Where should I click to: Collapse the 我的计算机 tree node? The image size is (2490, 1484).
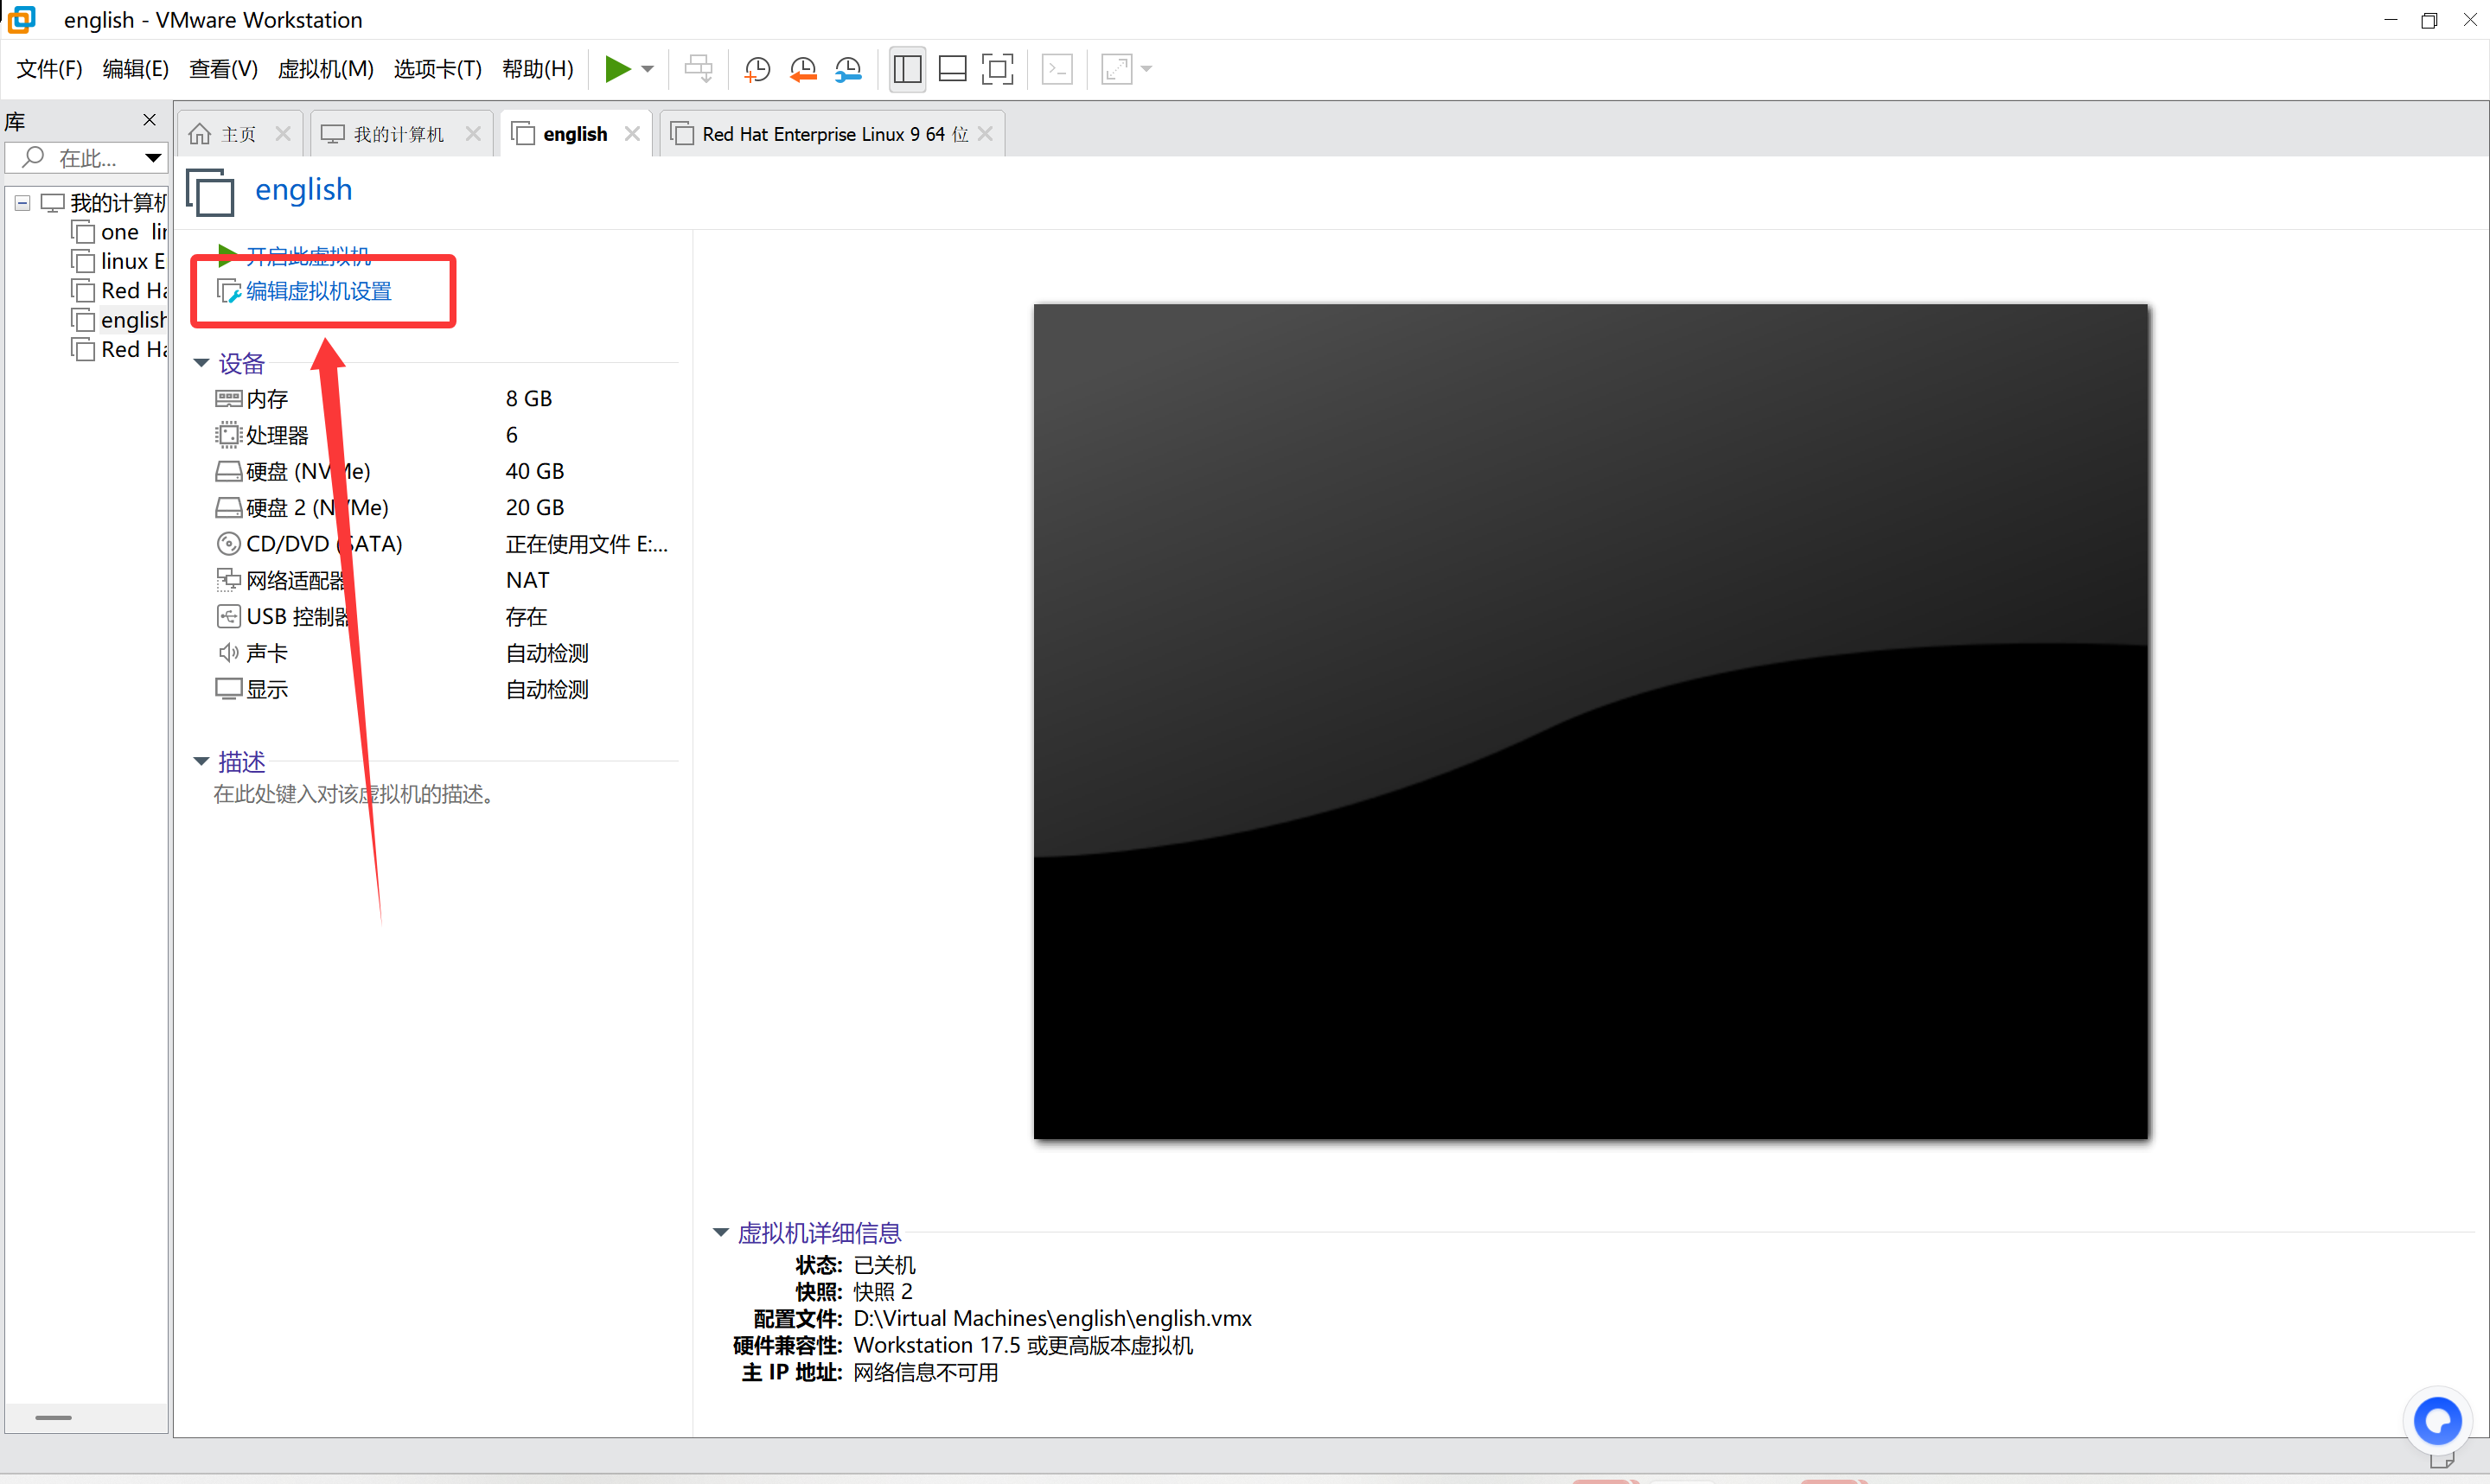coord(22,203)
